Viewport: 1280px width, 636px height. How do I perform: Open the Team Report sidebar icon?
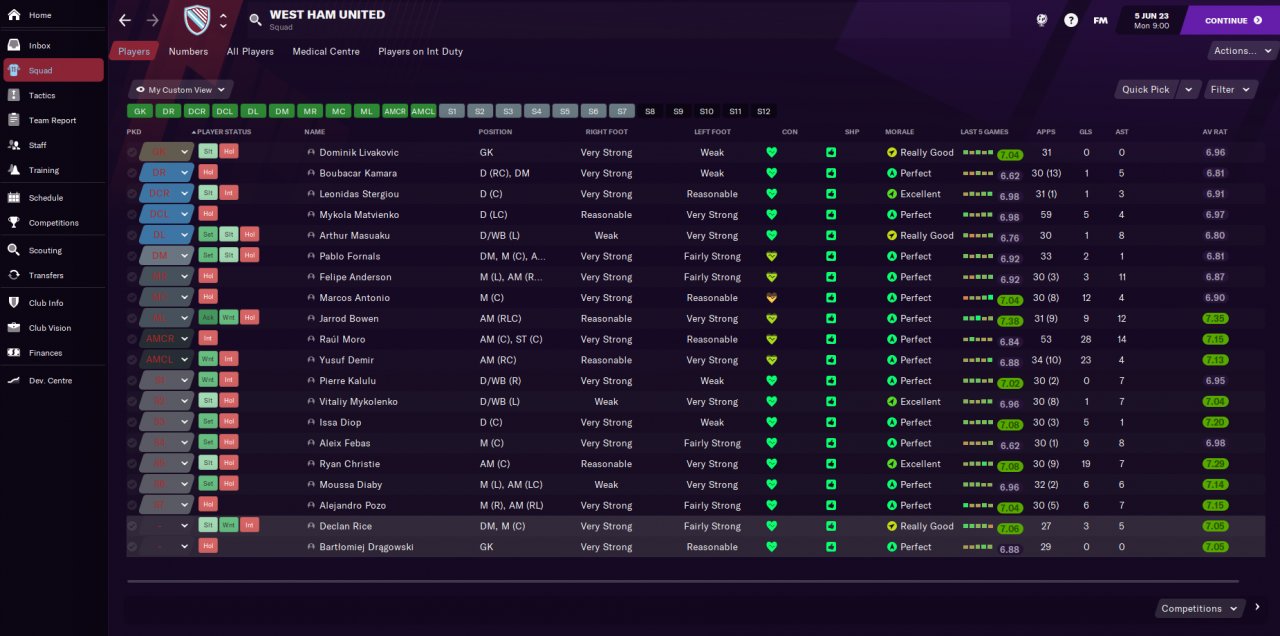[14, 121]
